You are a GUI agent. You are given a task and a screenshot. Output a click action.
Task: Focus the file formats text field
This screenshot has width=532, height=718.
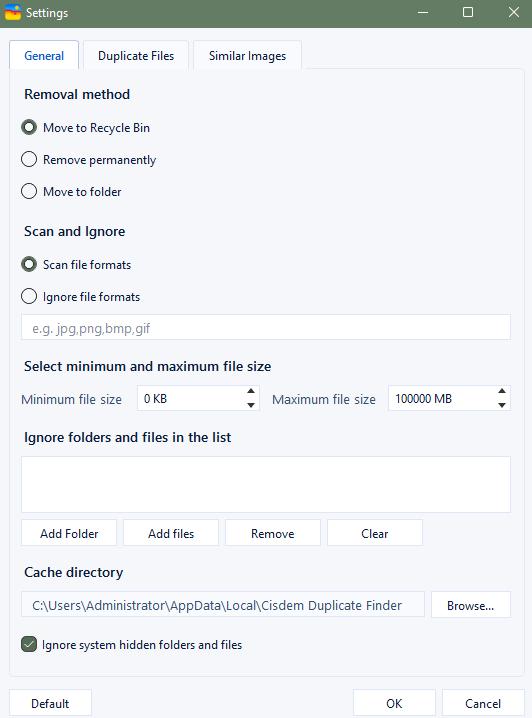pos(266,327)
